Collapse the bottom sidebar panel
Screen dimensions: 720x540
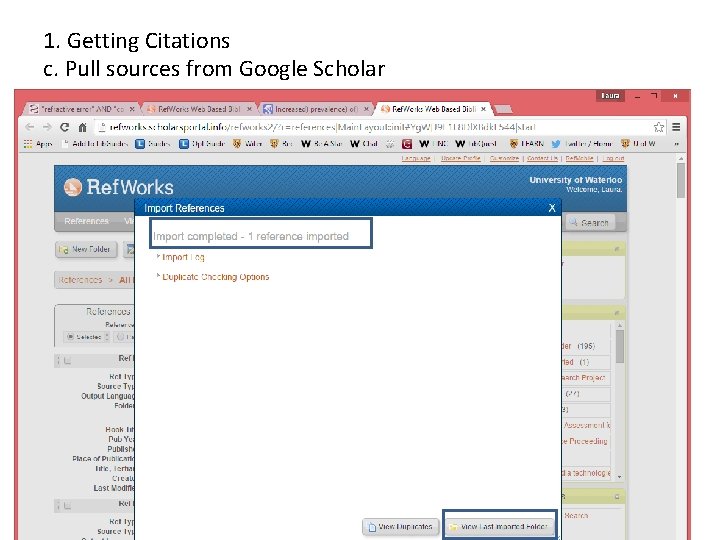point(617,497)
